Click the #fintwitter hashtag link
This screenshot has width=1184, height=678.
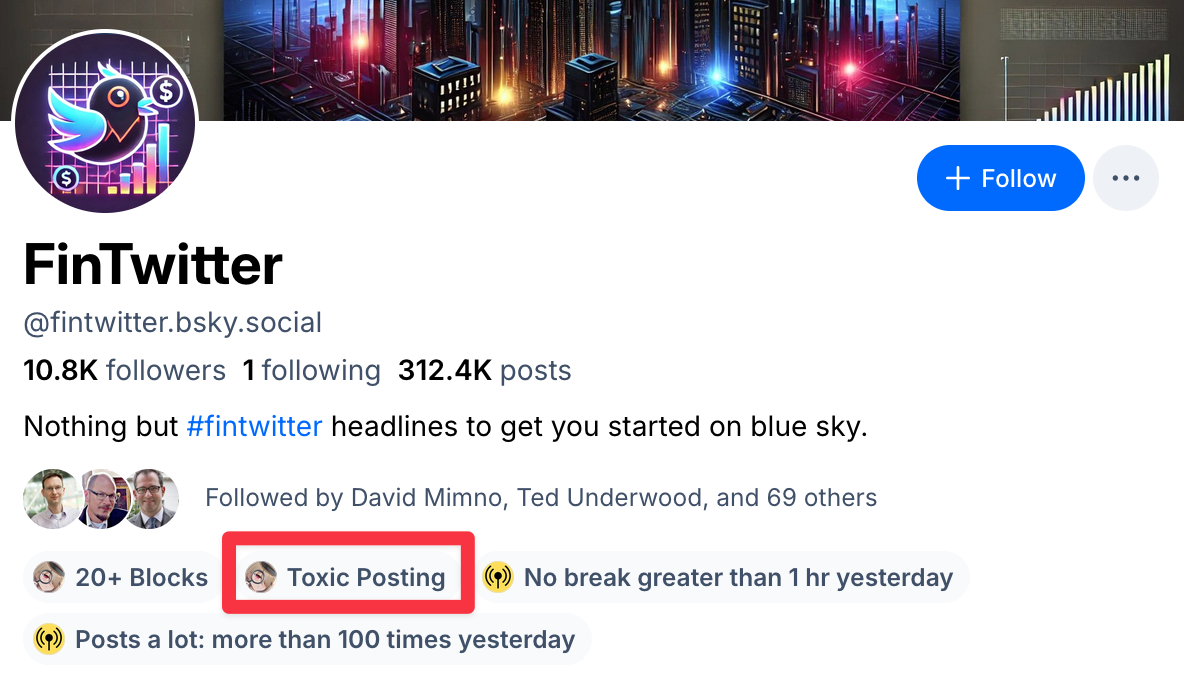pos(254,427)
